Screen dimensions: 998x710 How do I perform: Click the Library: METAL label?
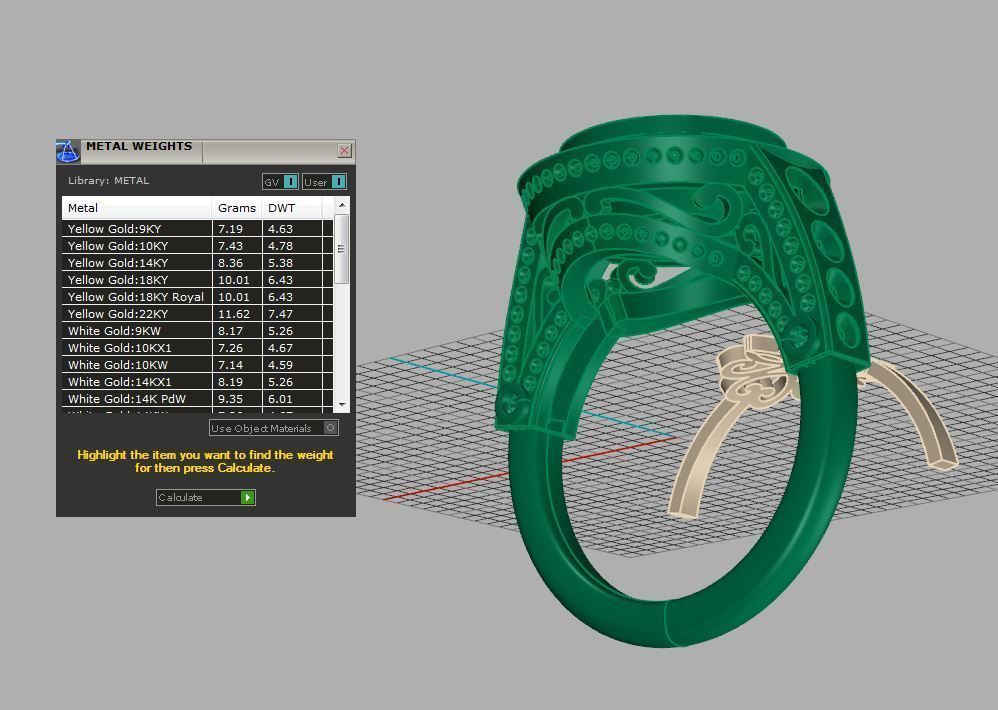(108, 181)
